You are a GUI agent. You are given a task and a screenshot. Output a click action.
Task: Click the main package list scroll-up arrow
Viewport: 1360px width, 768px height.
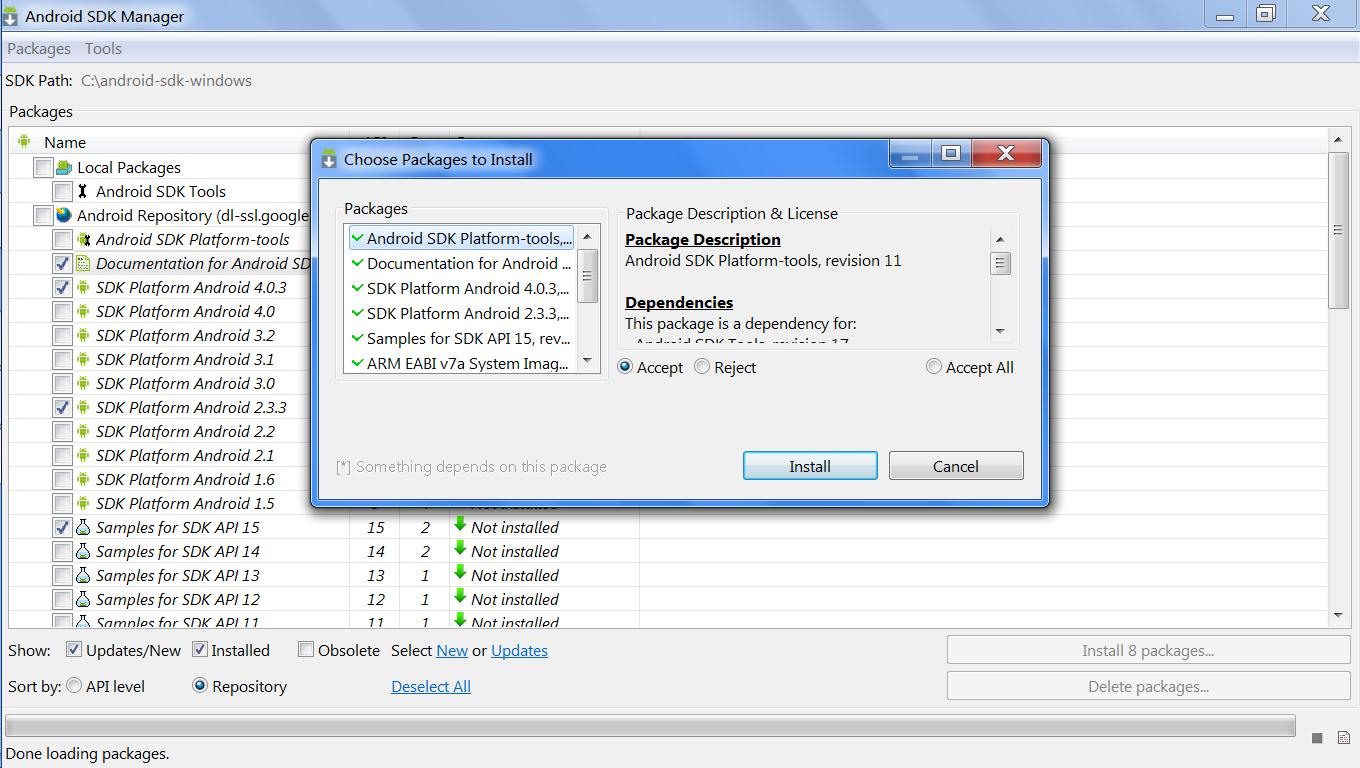pyautogui.click(x=1339, y=138)
